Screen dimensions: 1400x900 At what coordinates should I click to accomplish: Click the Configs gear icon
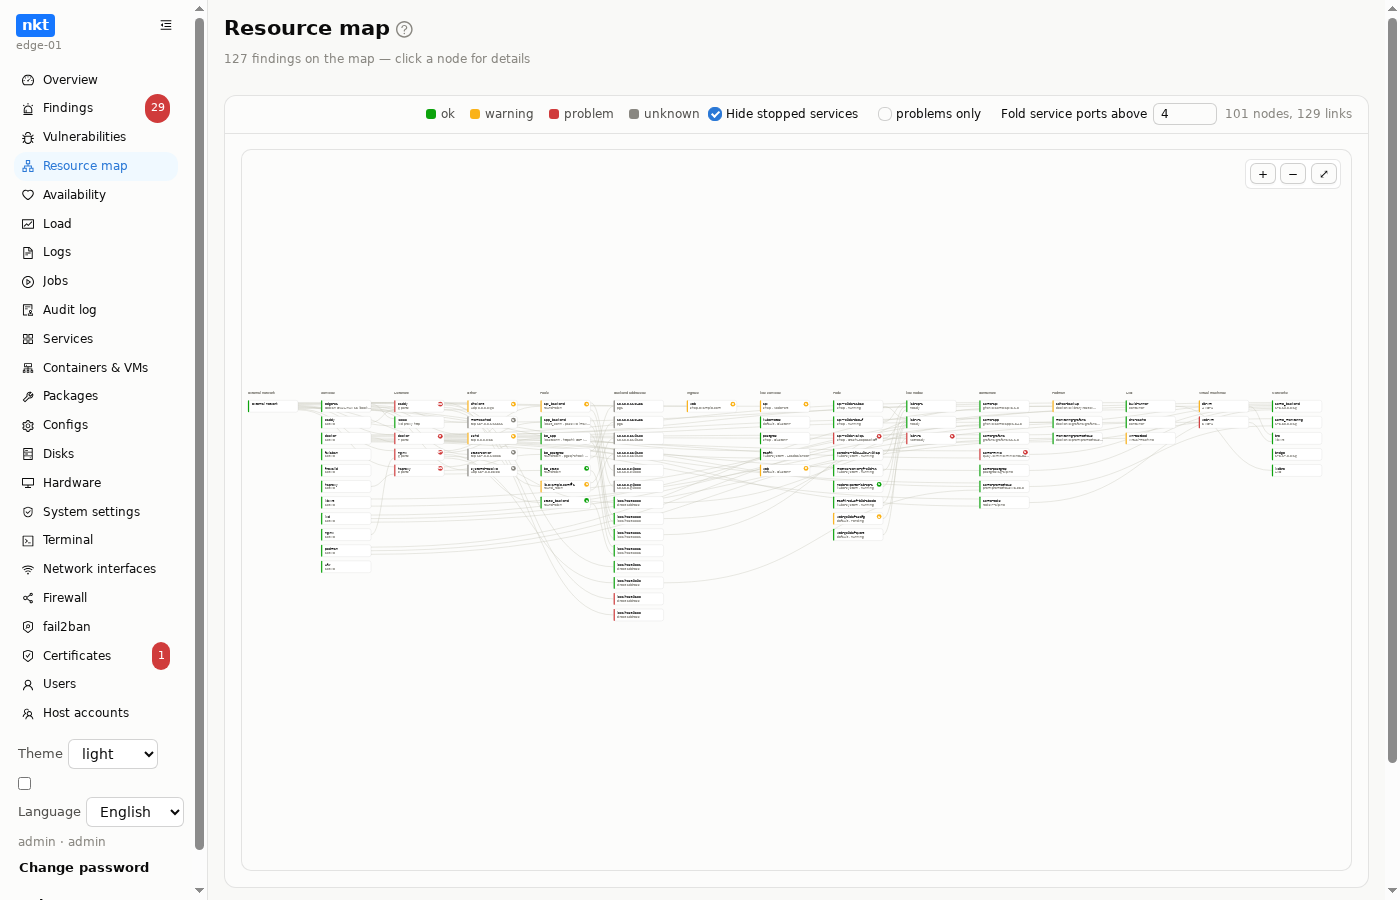pyautogui.click(x=28, y=425)
